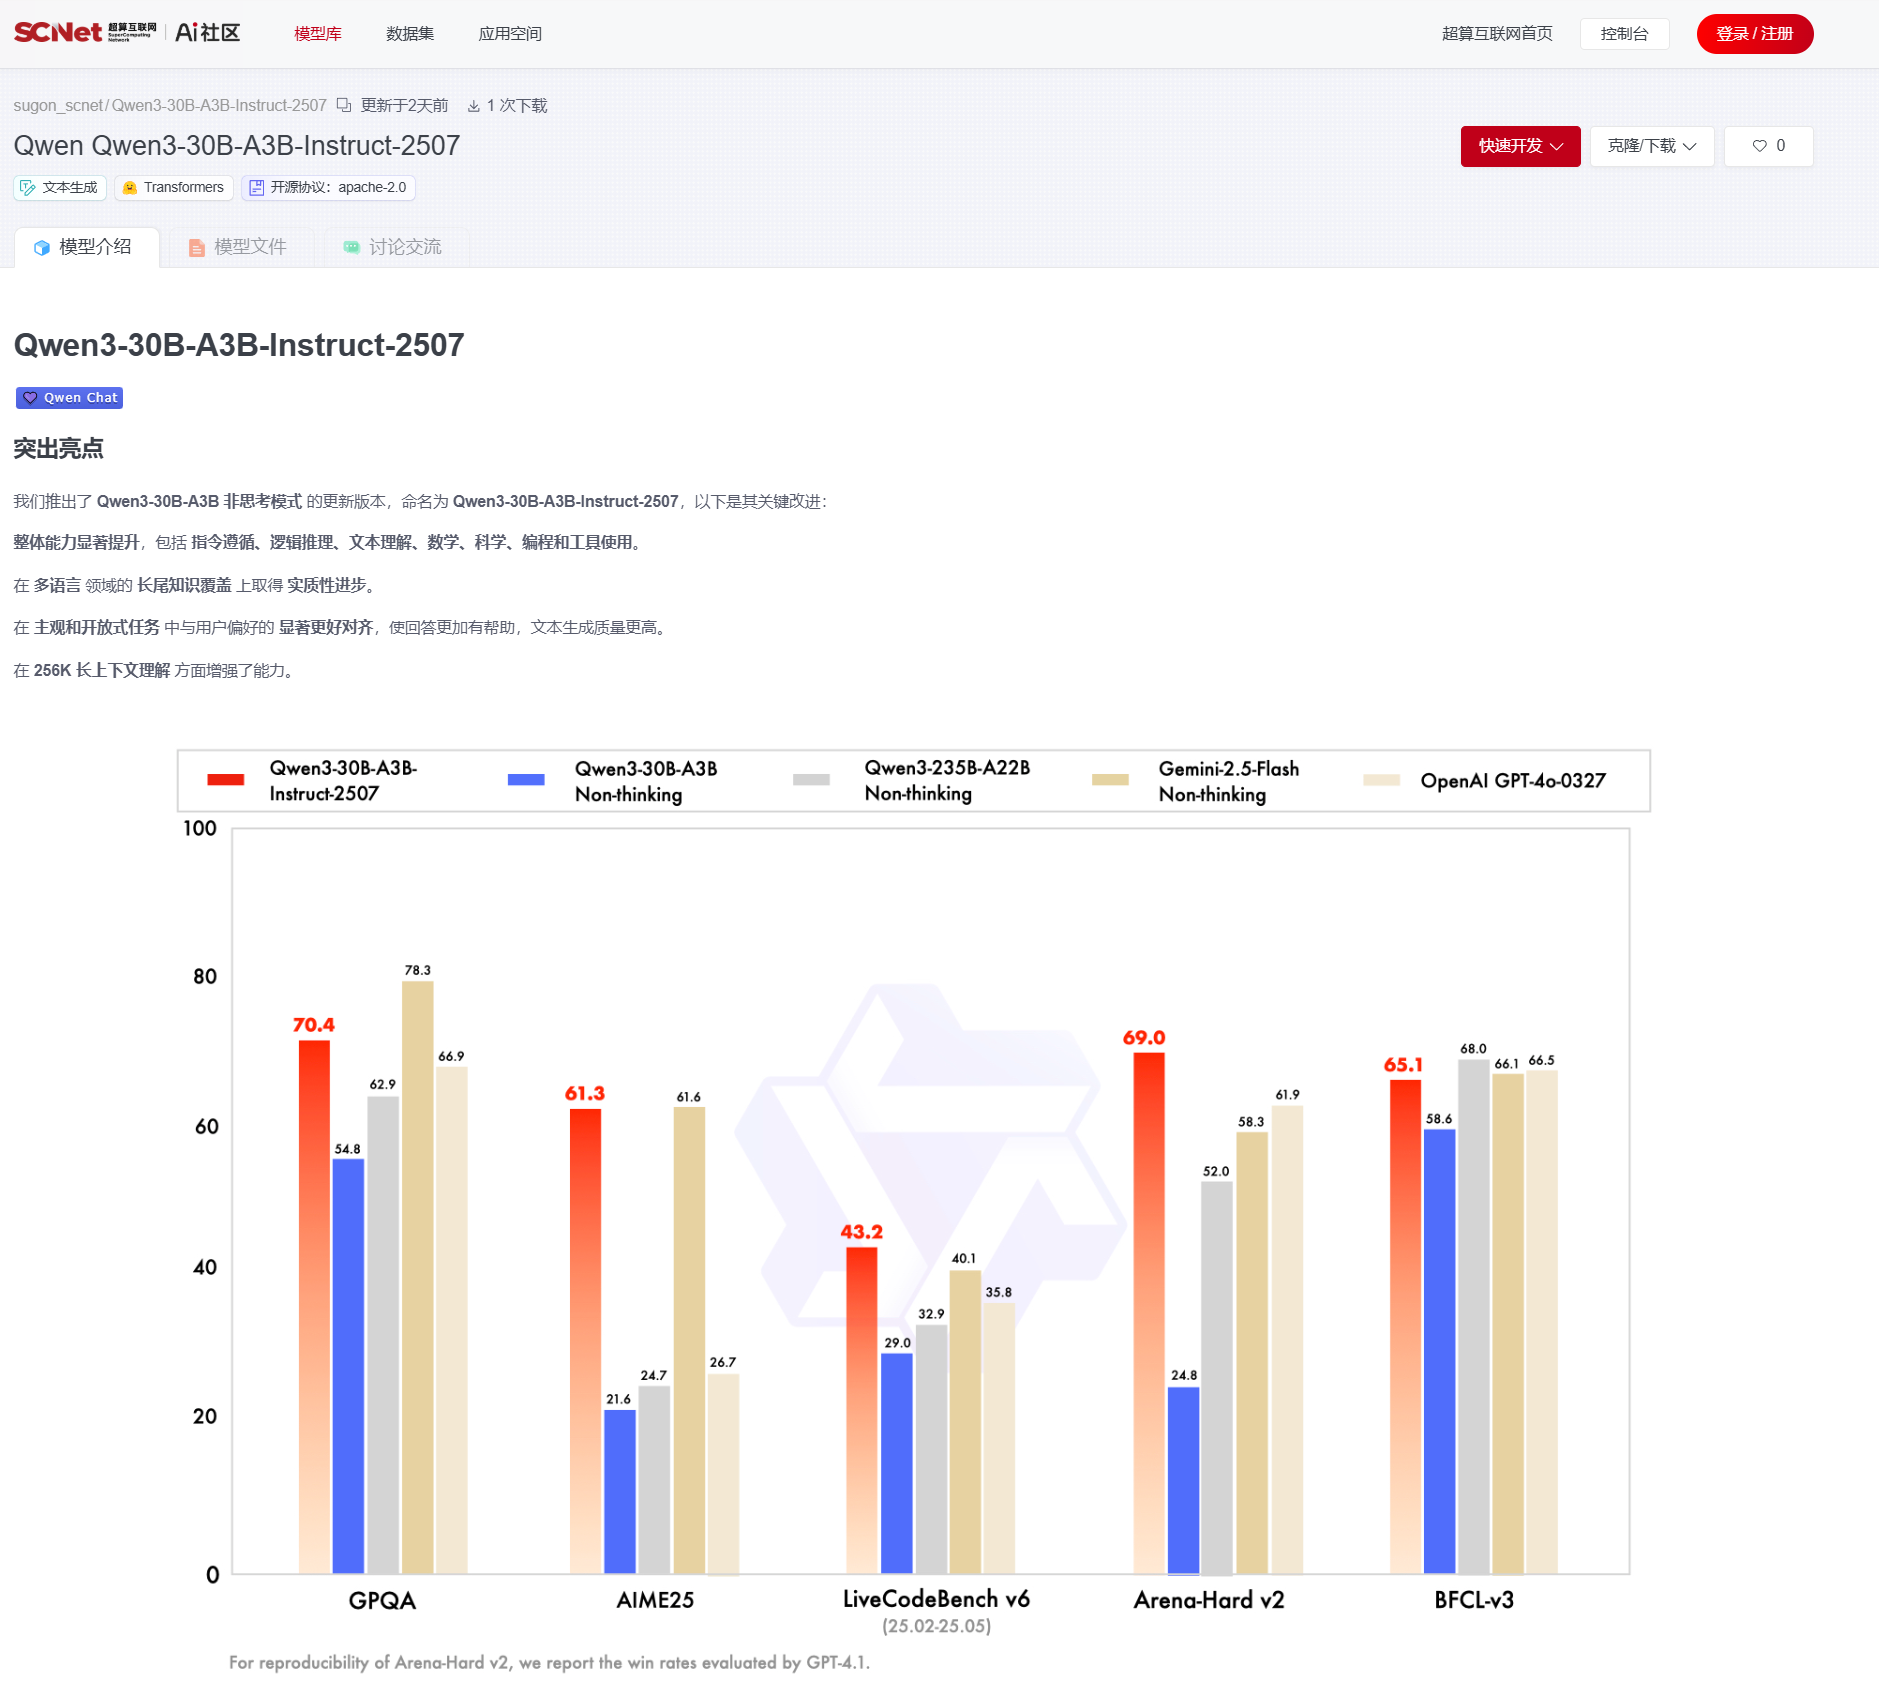Viewport: 1879px width, 1696px height.
Task: Click the license document icon
Action: (x=257, y=188)
